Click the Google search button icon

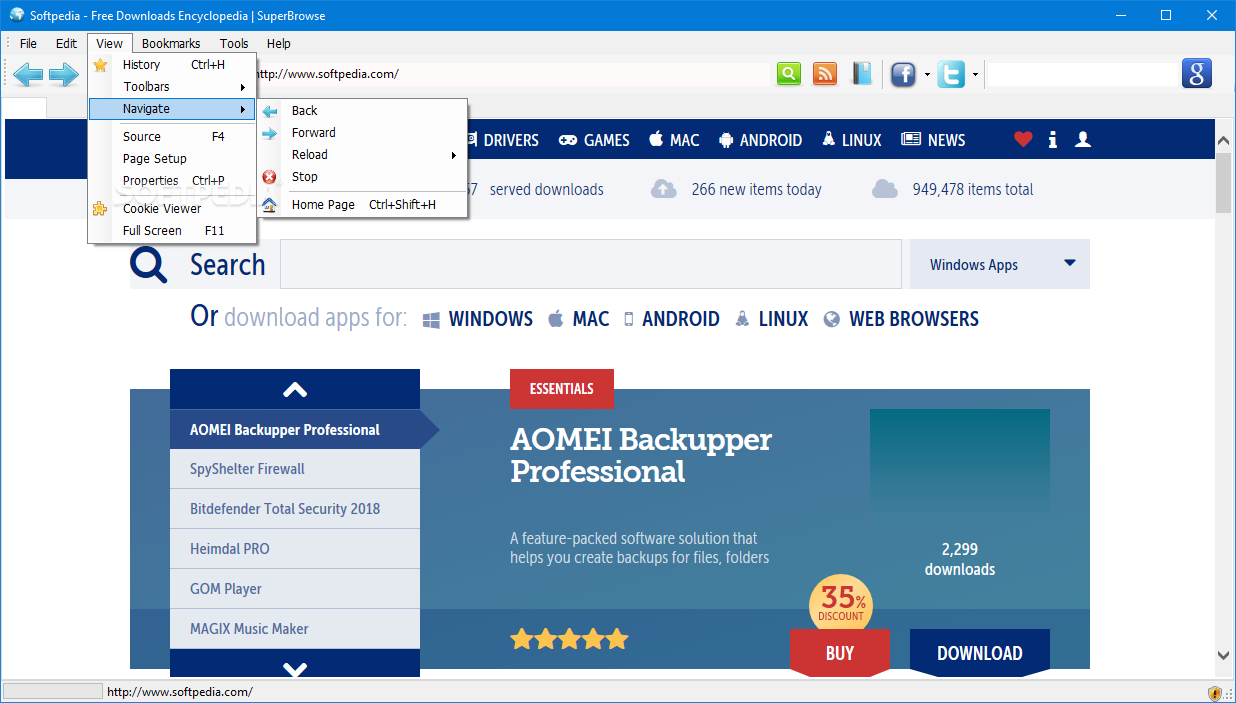click(1197, 74)
